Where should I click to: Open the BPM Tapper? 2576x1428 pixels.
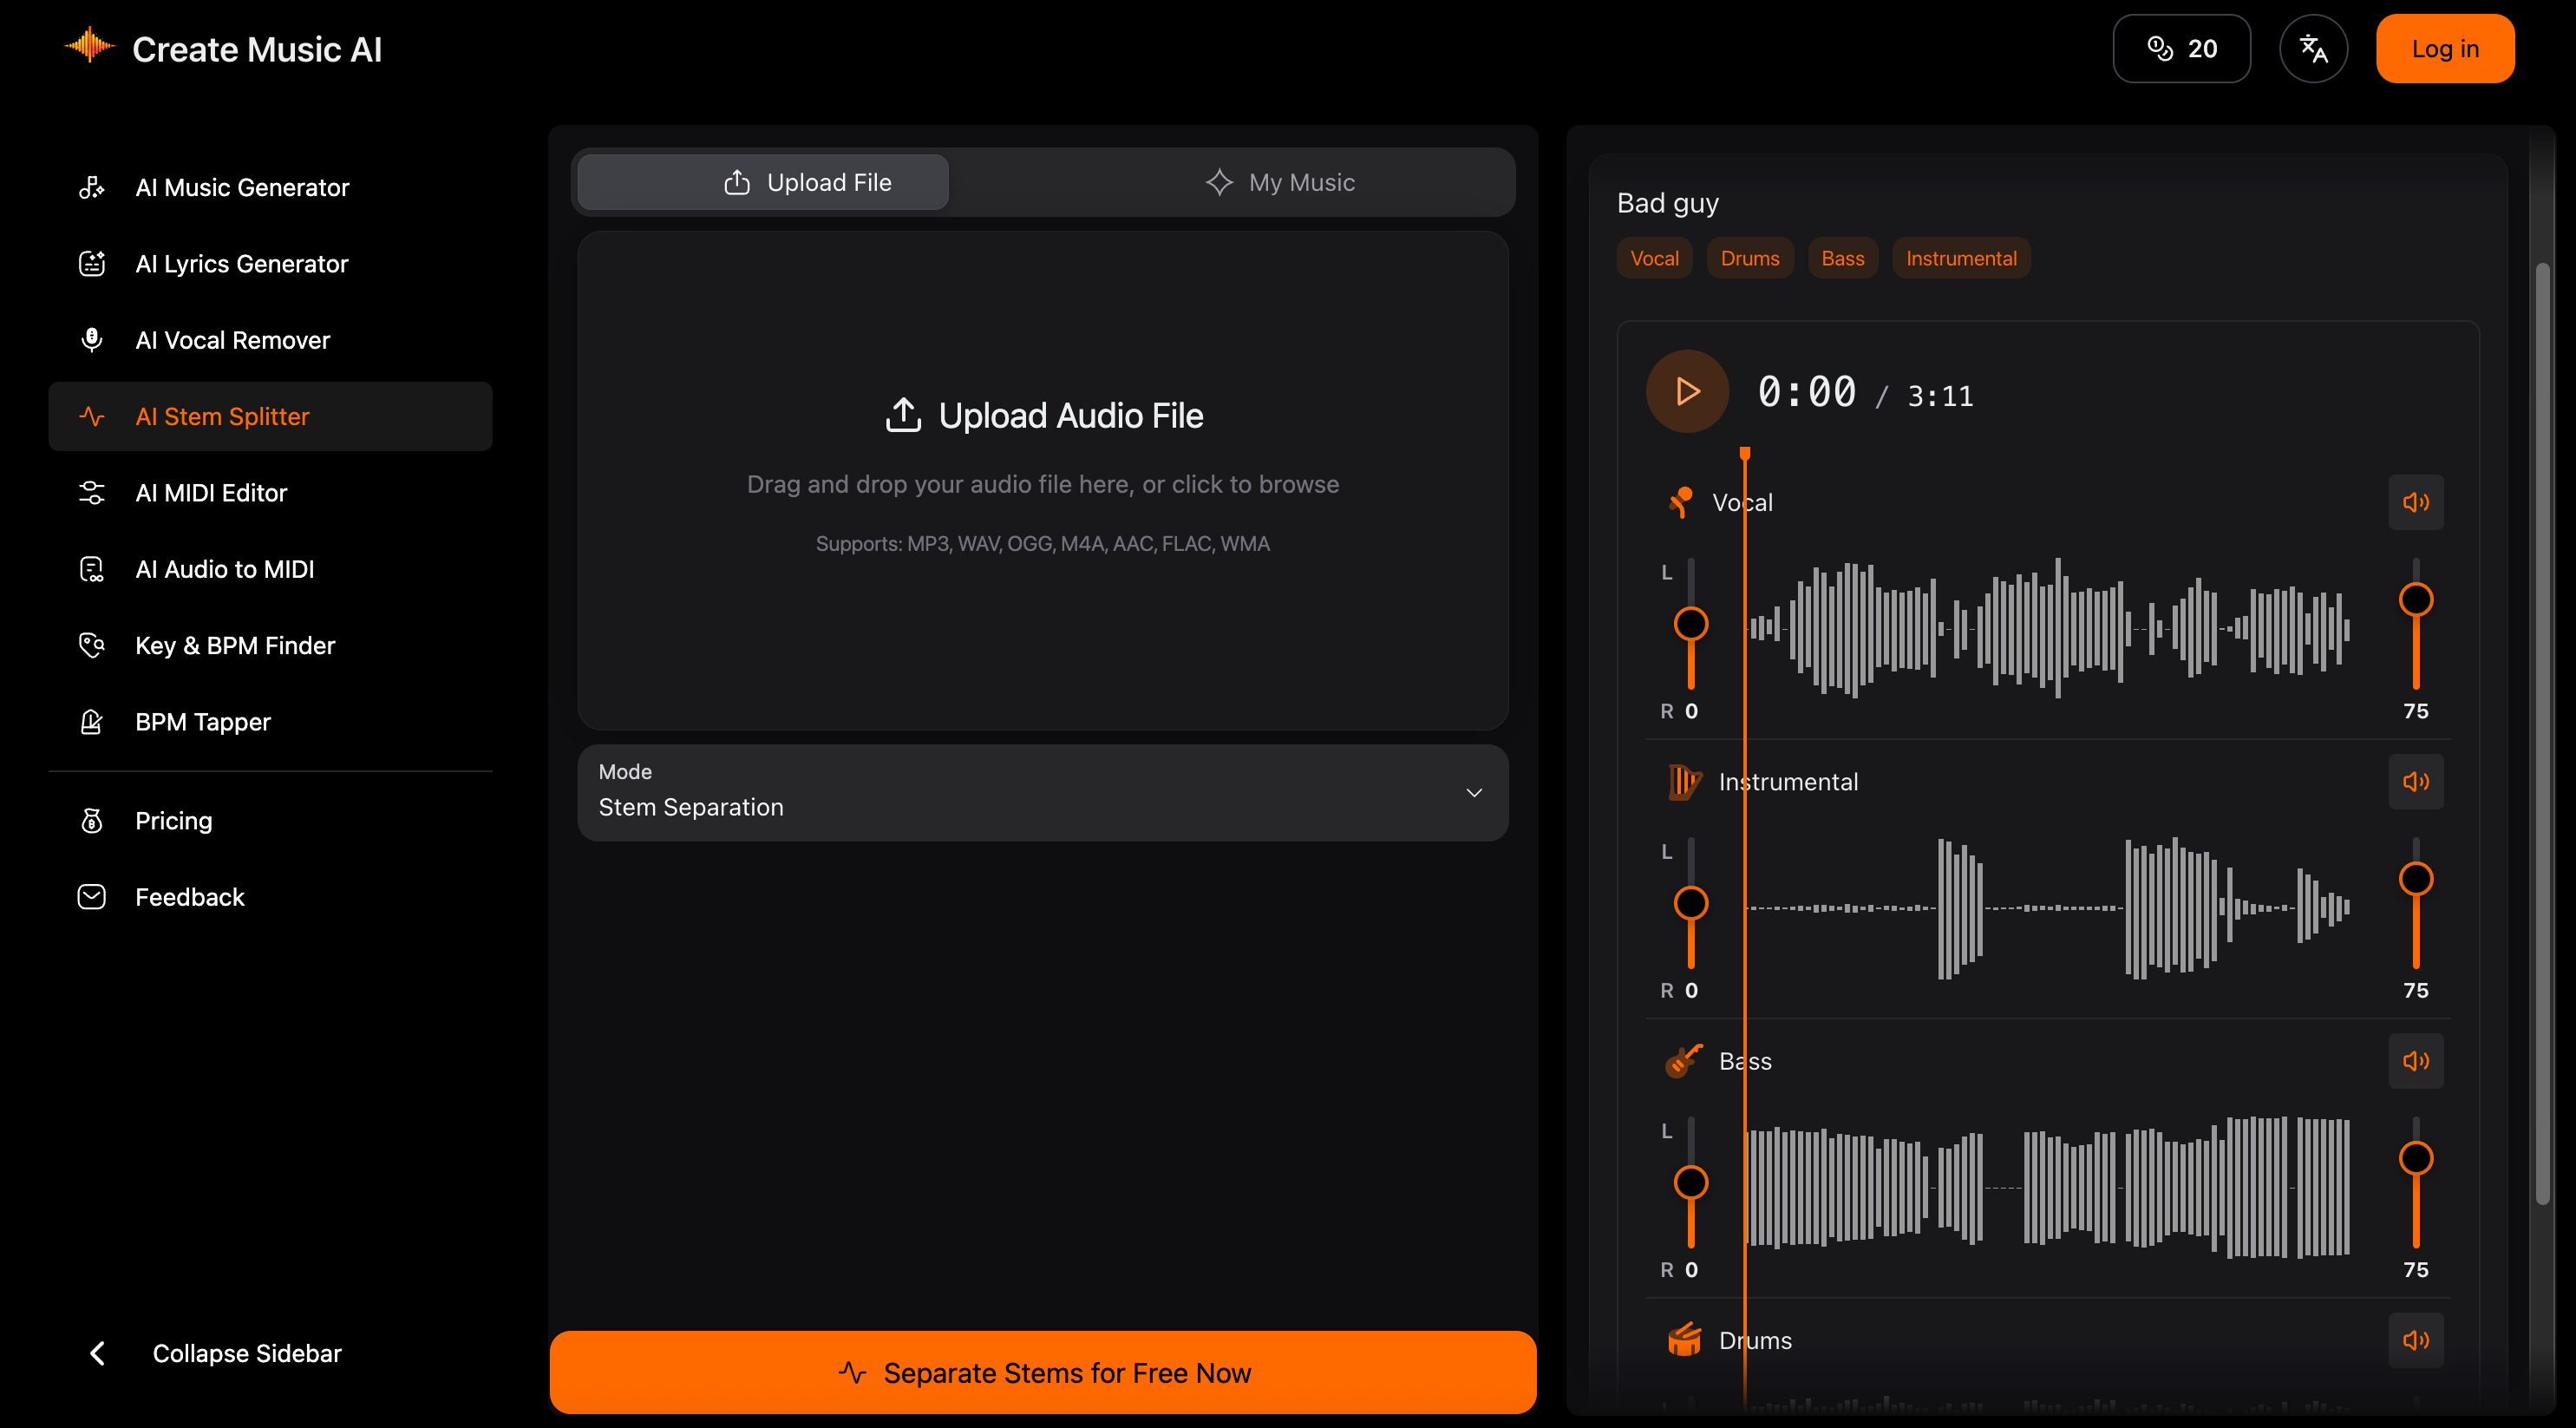203,721
